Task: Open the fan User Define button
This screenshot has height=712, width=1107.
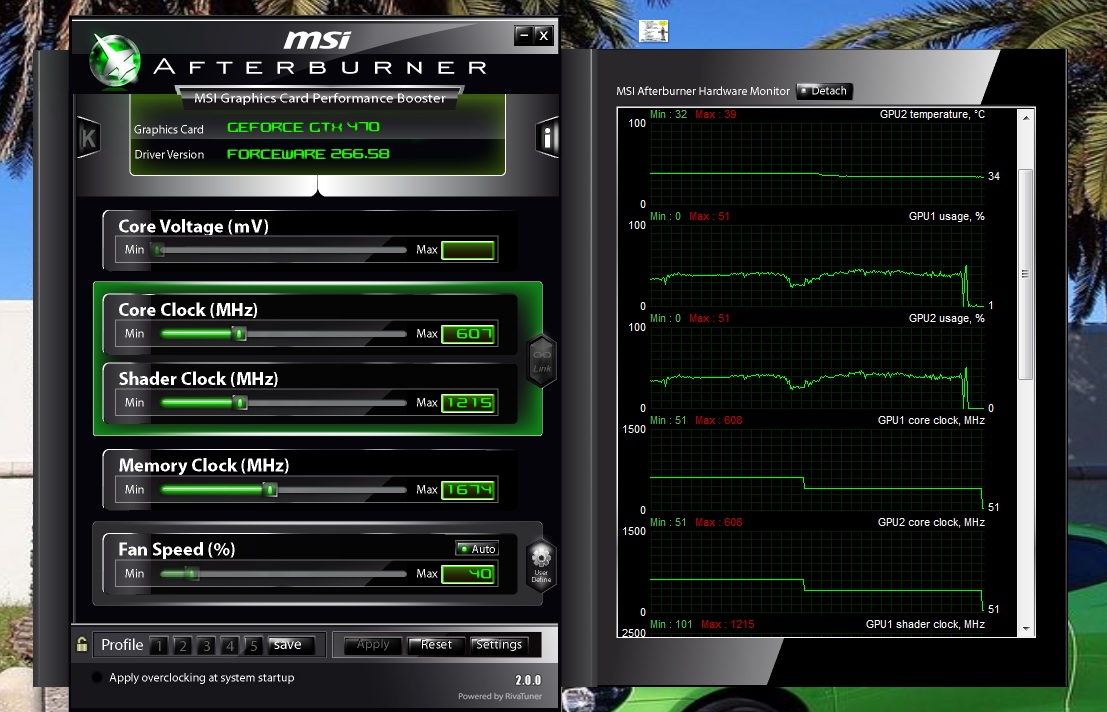Action: point(541,565)
